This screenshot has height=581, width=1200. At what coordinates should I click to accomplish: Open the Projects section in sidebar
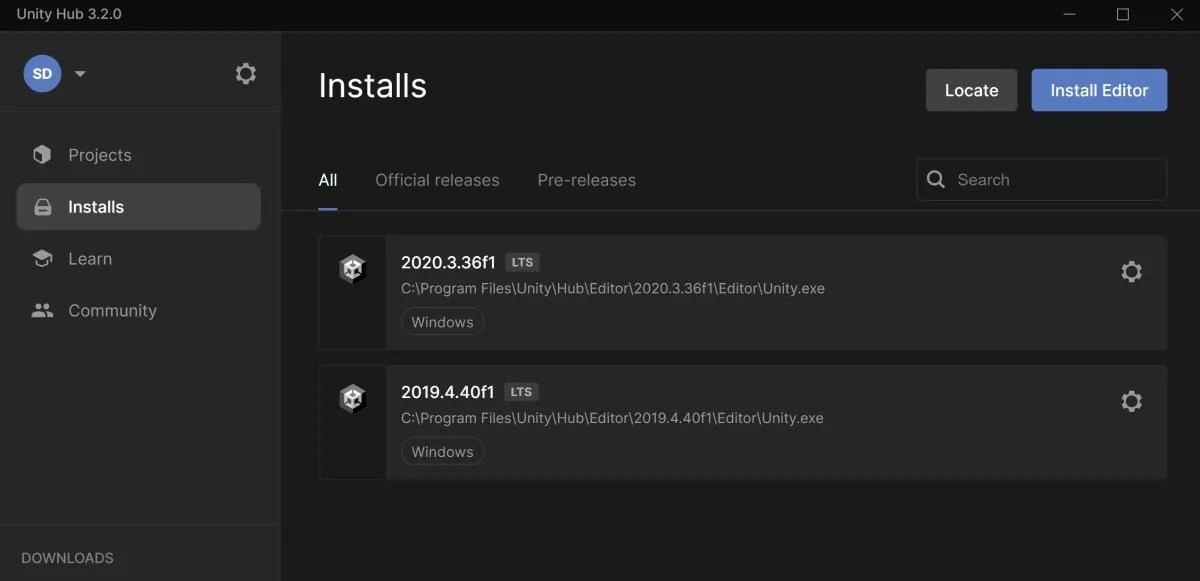tap(99, 155)
